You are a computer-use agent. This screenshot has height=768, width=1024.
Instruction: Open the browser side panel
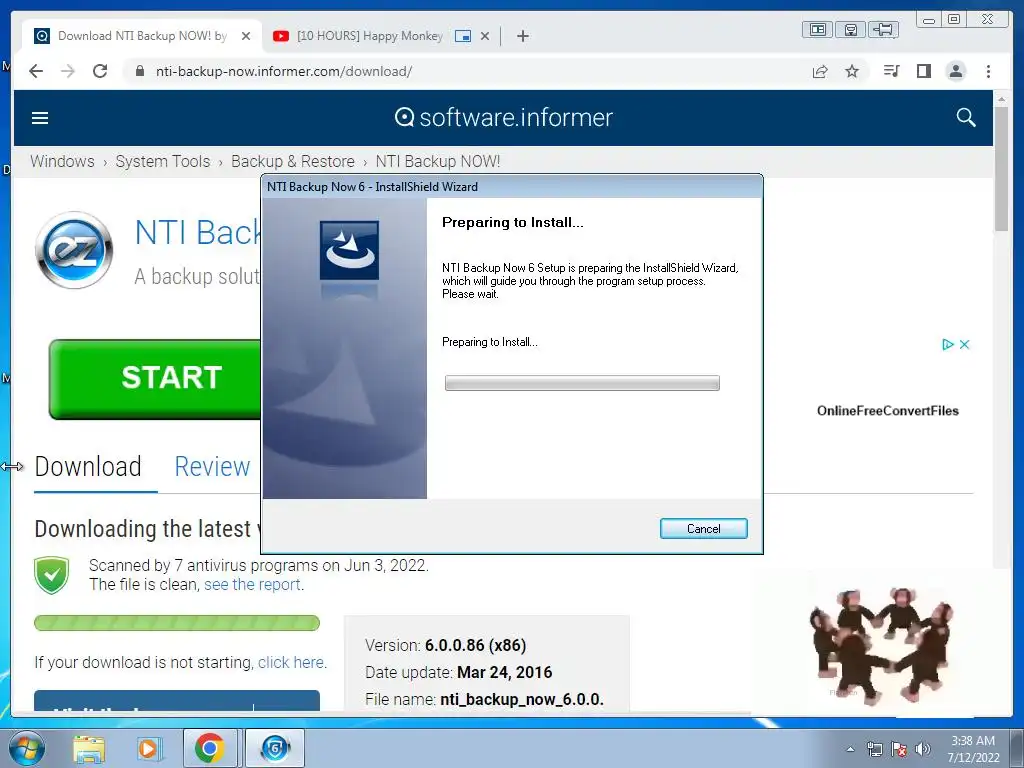click(923, 71)
